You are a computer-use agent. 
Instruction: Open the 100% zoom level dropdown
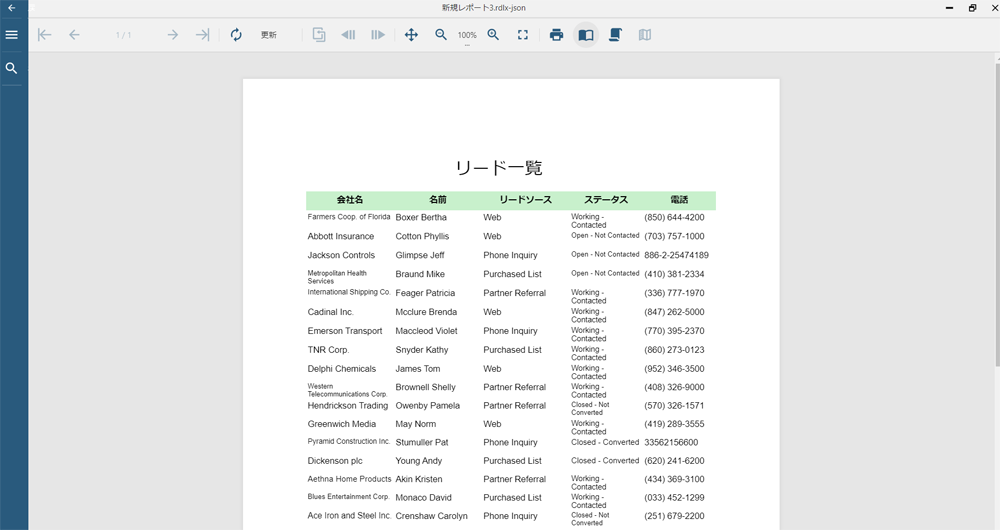467,36
